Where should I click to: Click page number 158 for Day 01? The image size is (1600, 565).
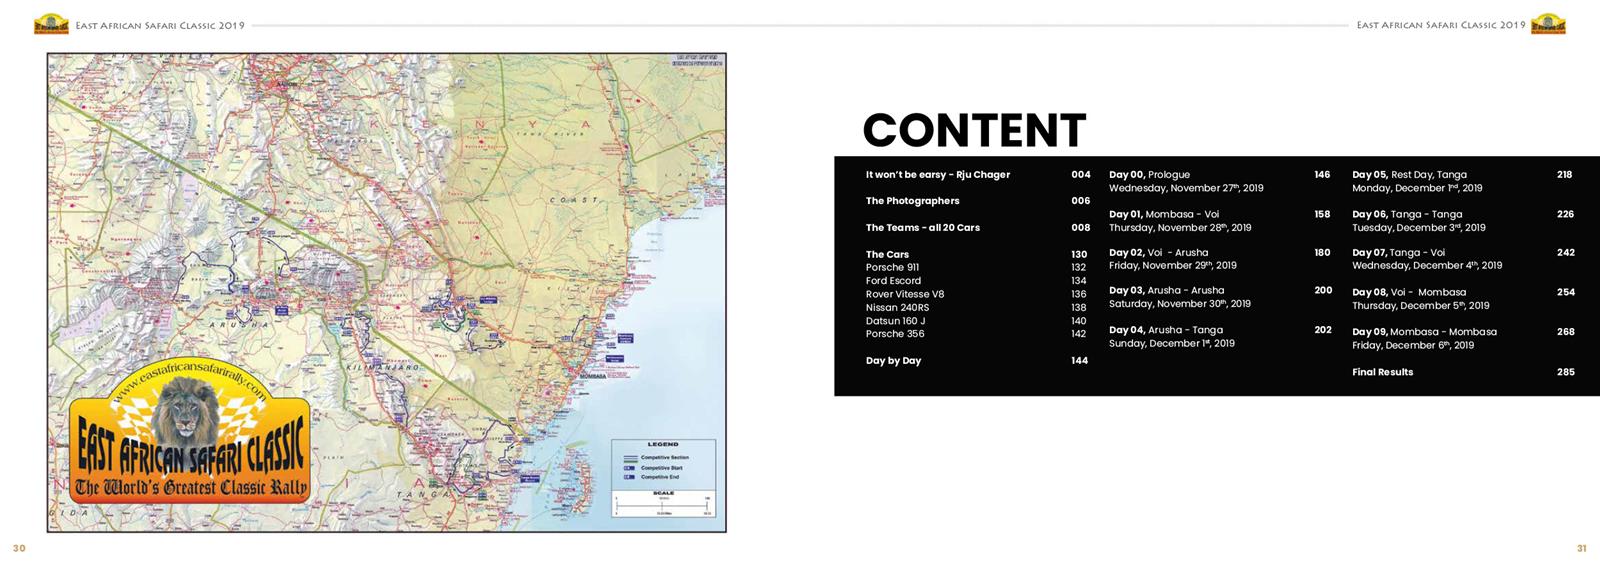click(1322, 214)
